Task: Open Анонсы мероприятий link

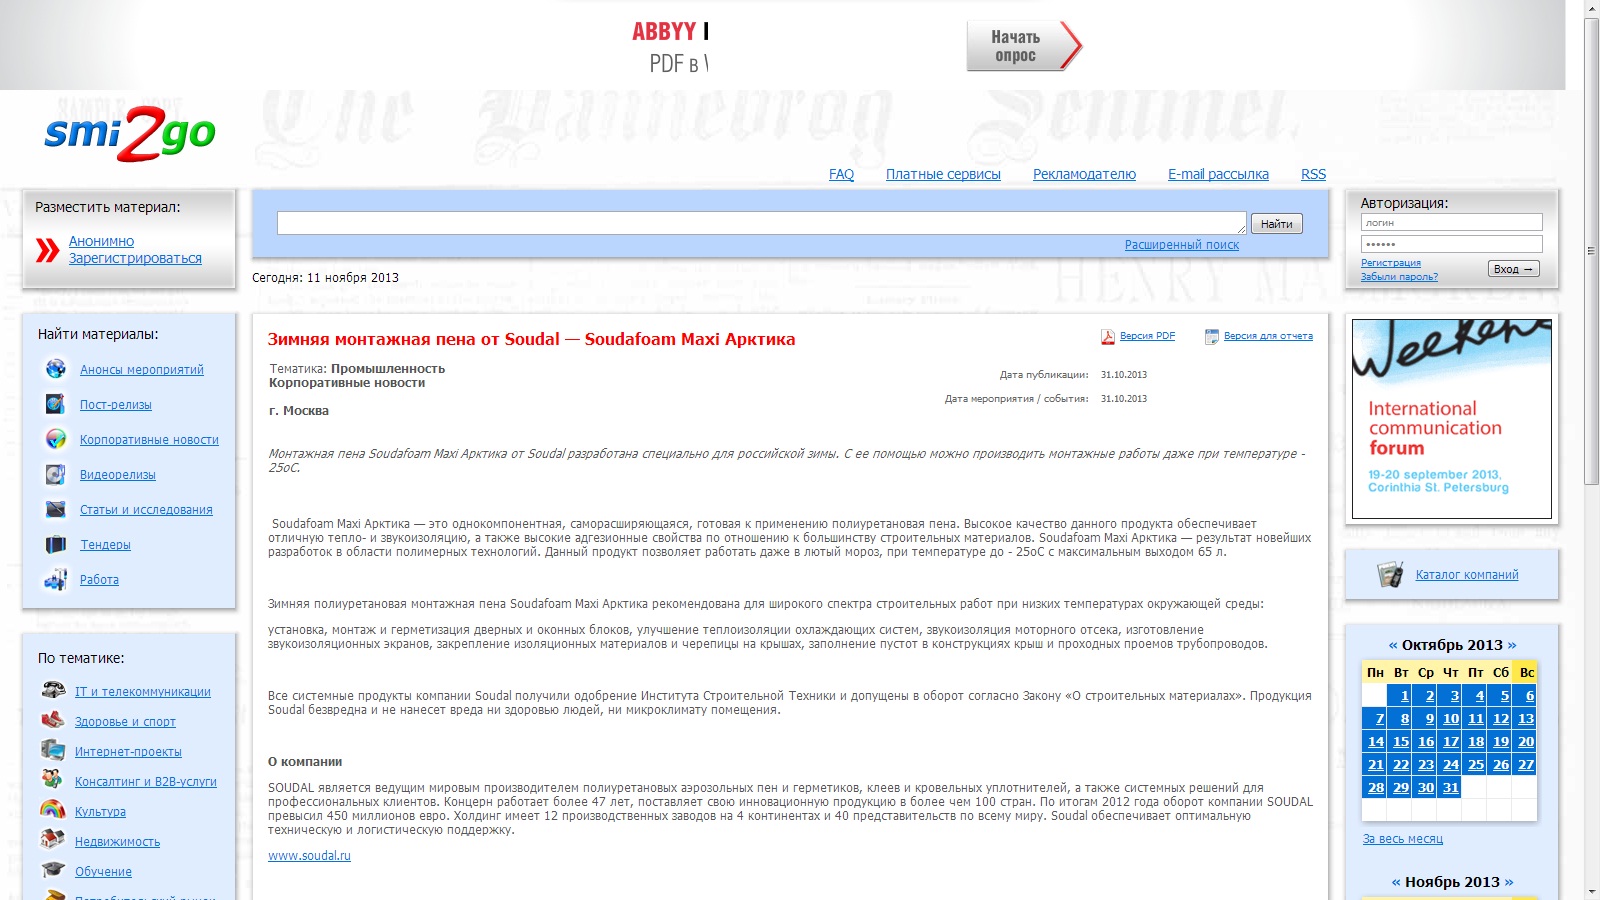Action: pos(142,370)
